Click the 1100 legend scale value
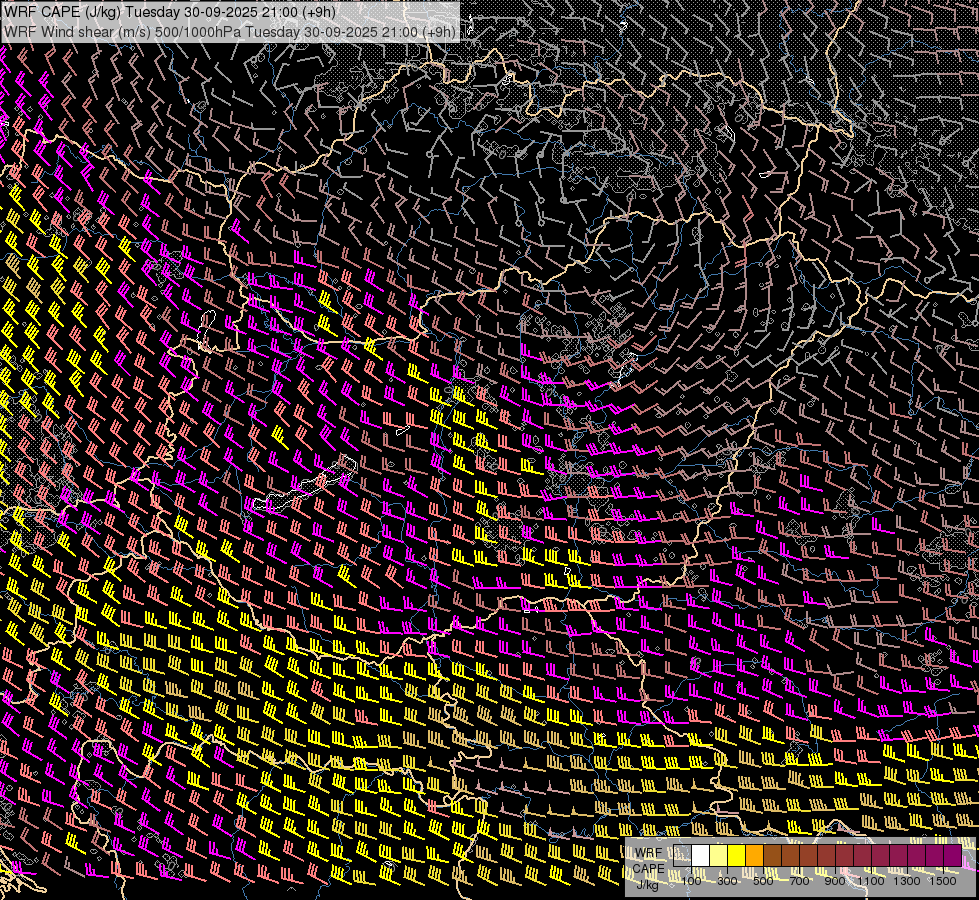 click(871, 881)
